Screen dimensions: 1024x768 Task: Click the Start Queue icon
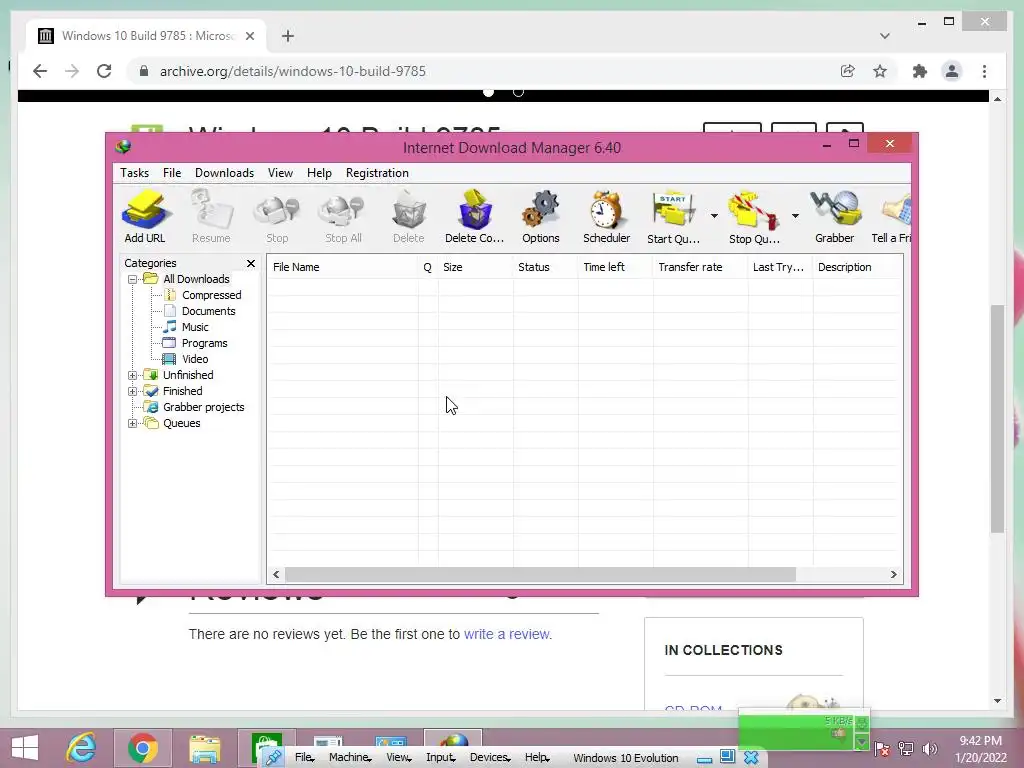tap(673, 217)
